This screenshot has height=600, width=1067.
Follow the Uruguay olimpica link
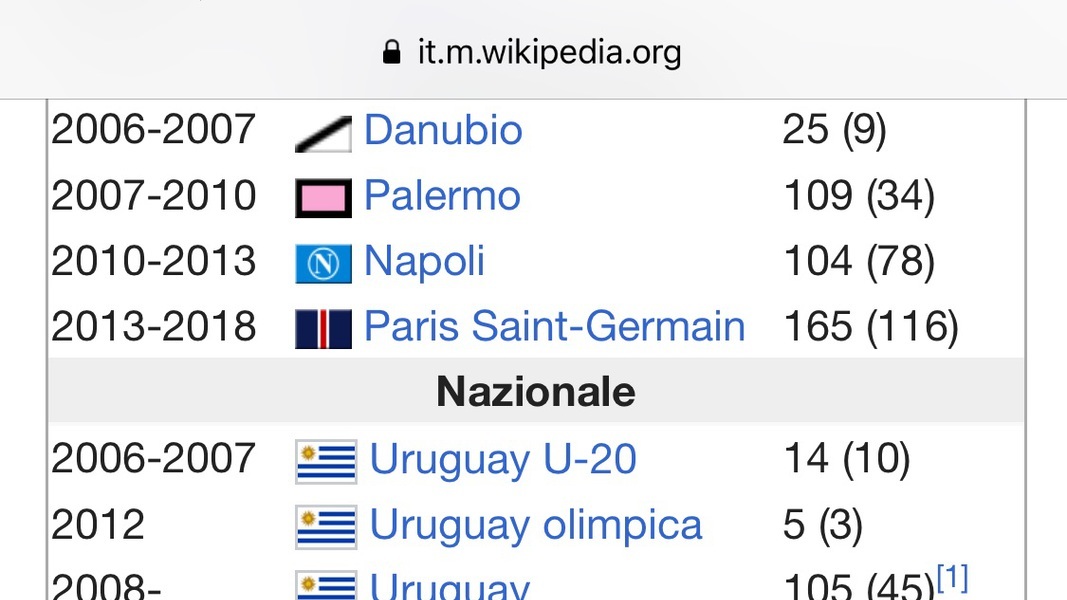click(x=536, y=524)
